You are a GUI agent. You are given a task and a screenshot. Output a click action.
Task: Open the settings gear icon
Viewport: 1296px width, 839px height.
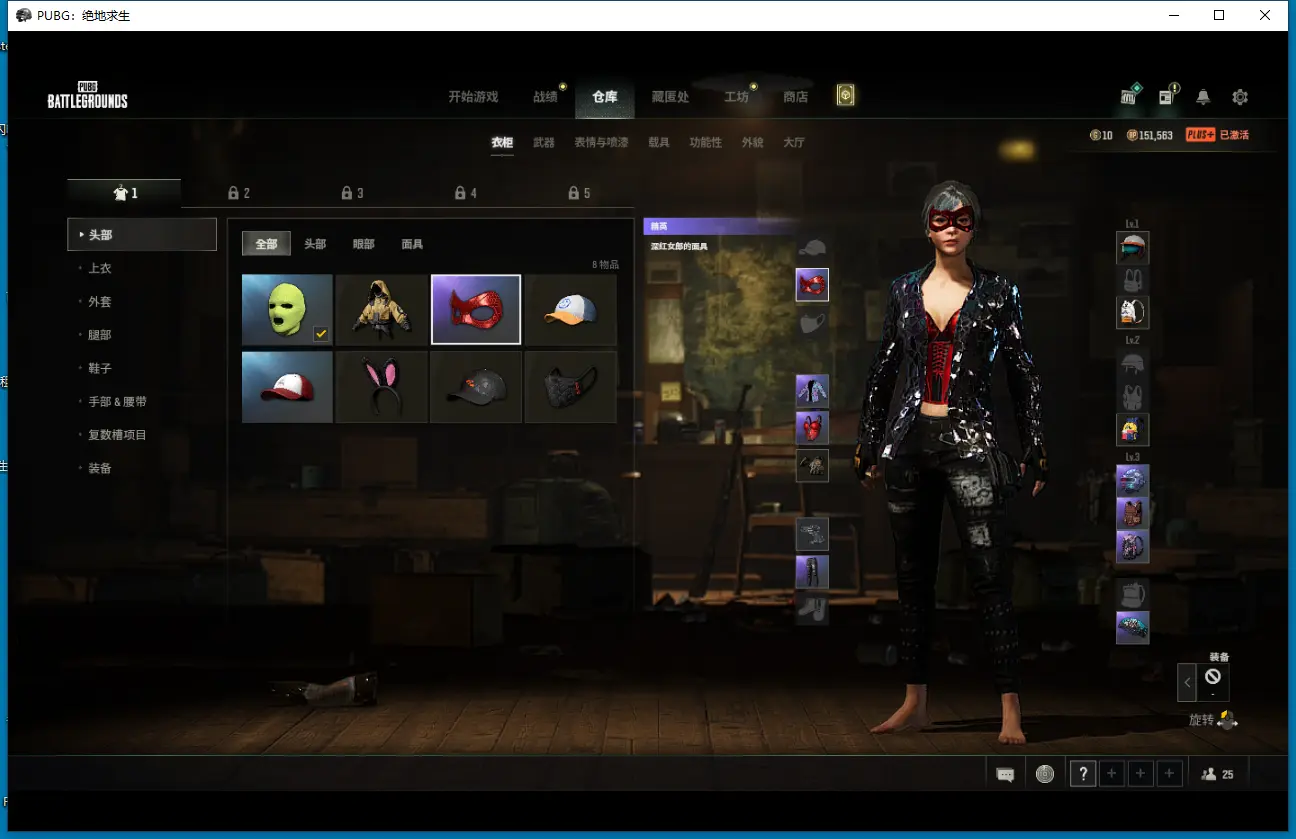[x=1240, y=97]
